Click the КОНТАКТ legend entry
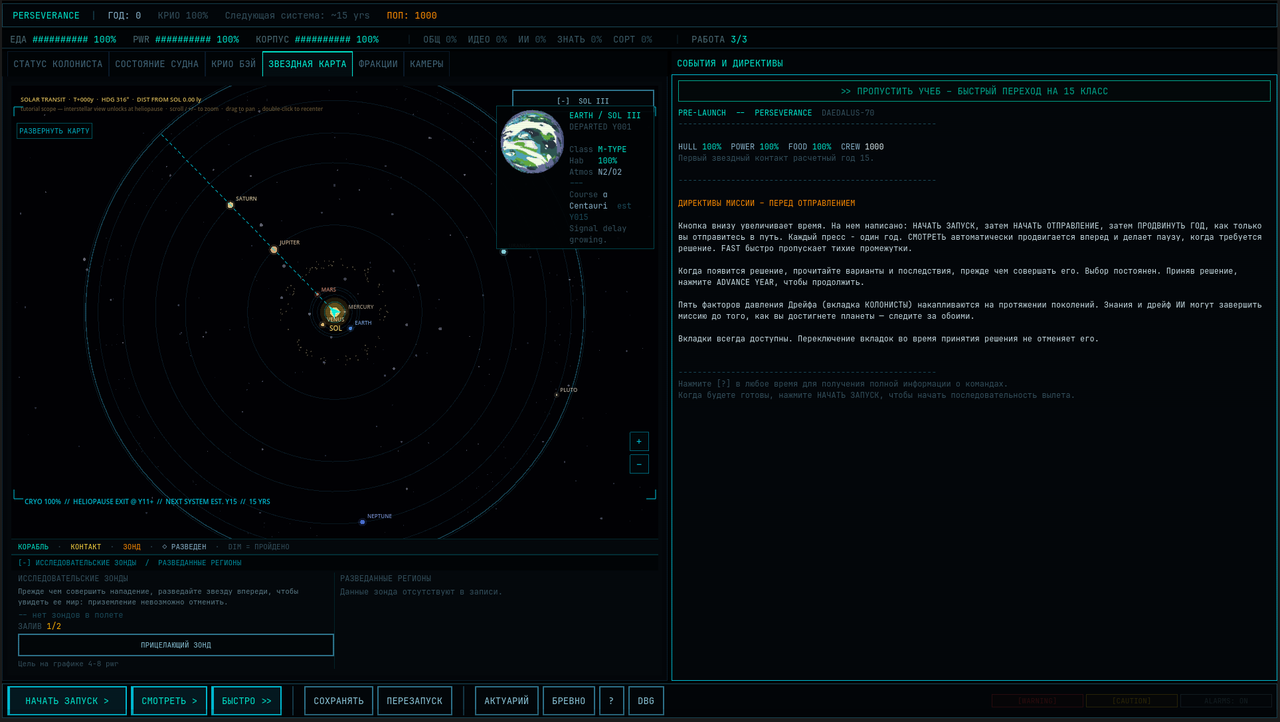This screenshot has width=1280, height=722. point(86,547)
